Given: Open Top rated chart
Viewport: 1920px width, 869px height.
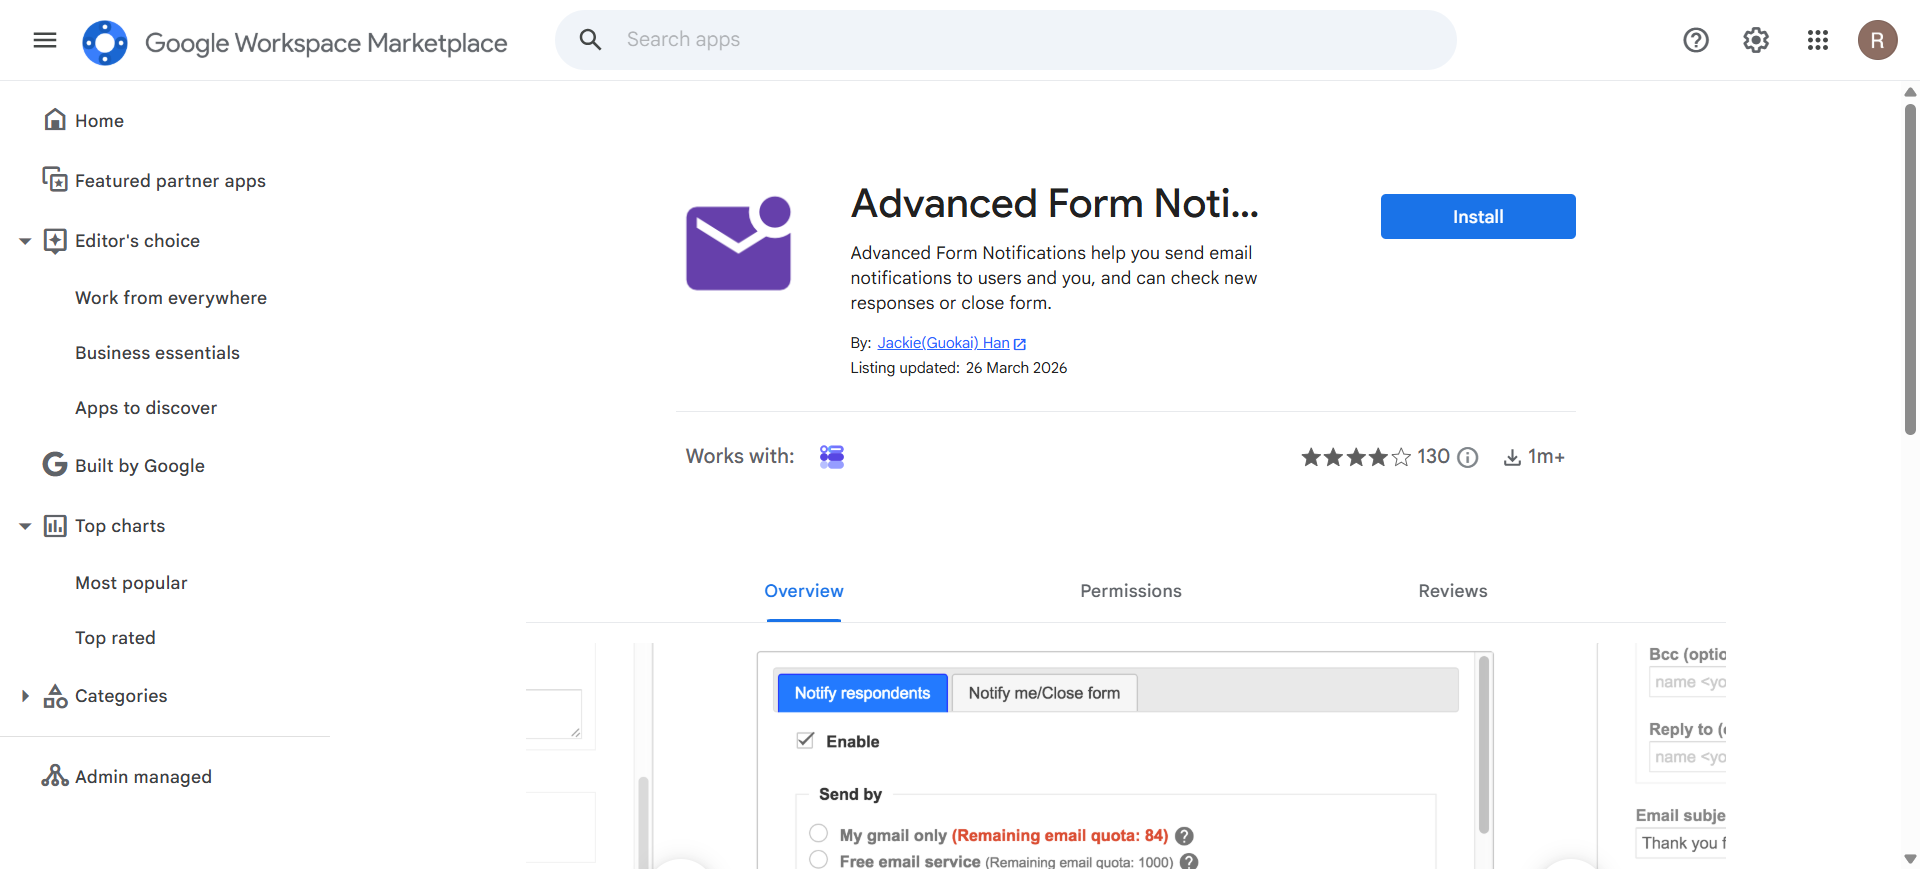Looking at the screenshot, I should click(115, 638).
